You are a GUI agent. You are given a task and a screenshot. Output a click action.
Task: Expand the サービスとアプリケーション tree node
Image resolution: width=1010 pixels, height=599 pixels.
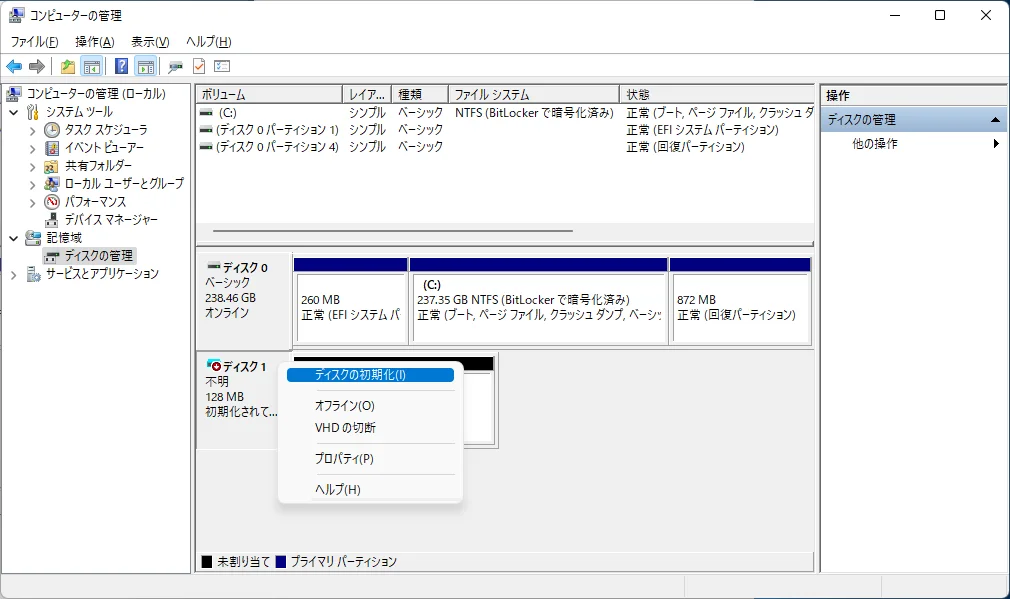tap(14, 274)
